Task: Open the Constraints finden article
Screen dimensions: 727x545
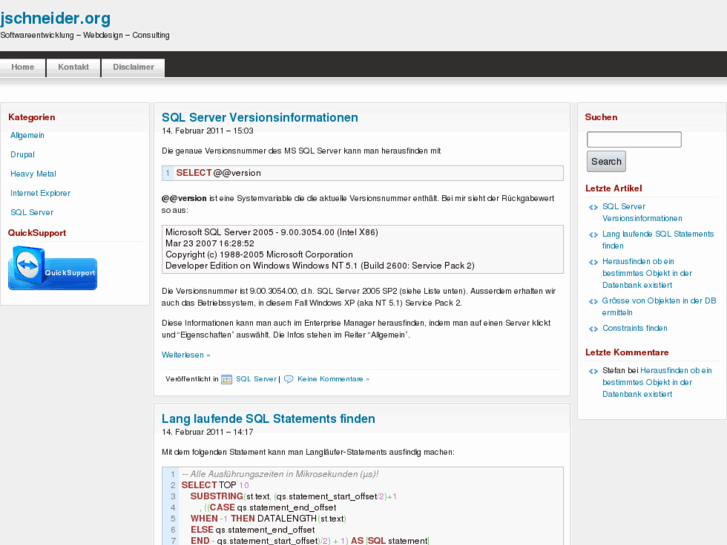Action: pyautogui.click(x=635, y=328)
